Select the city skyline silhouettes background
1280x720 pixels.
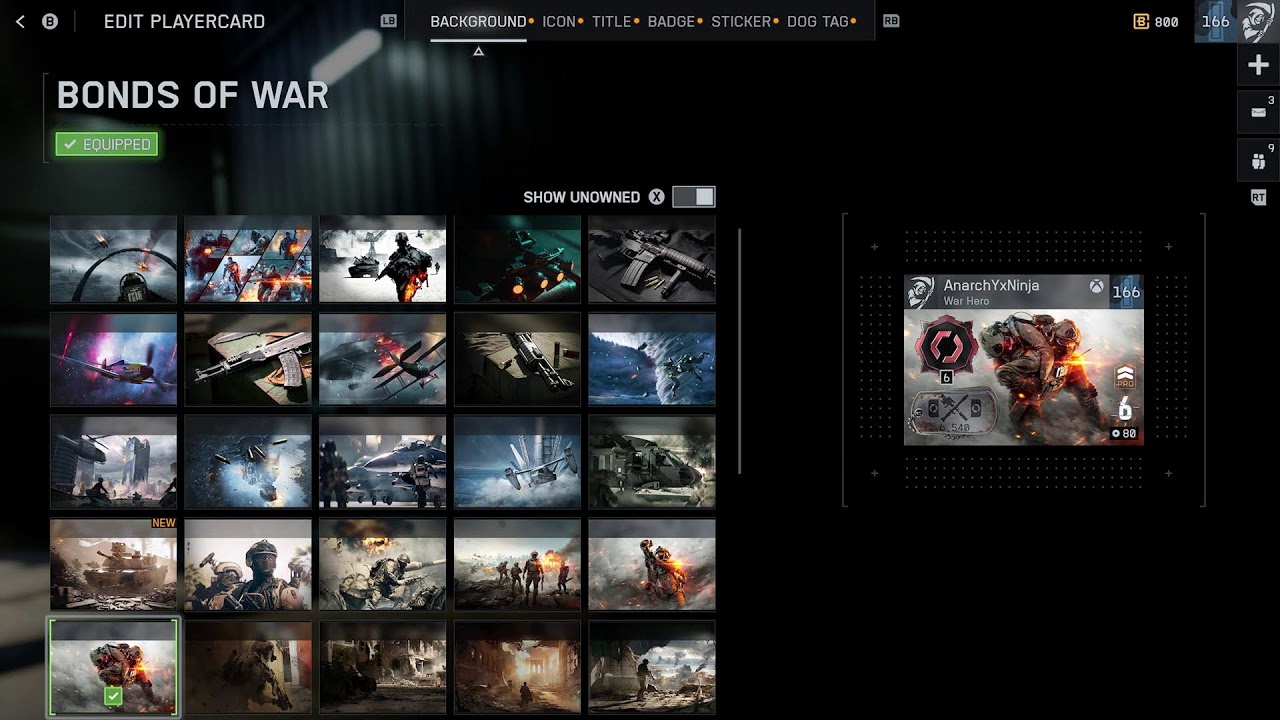(x=113, y=462)
